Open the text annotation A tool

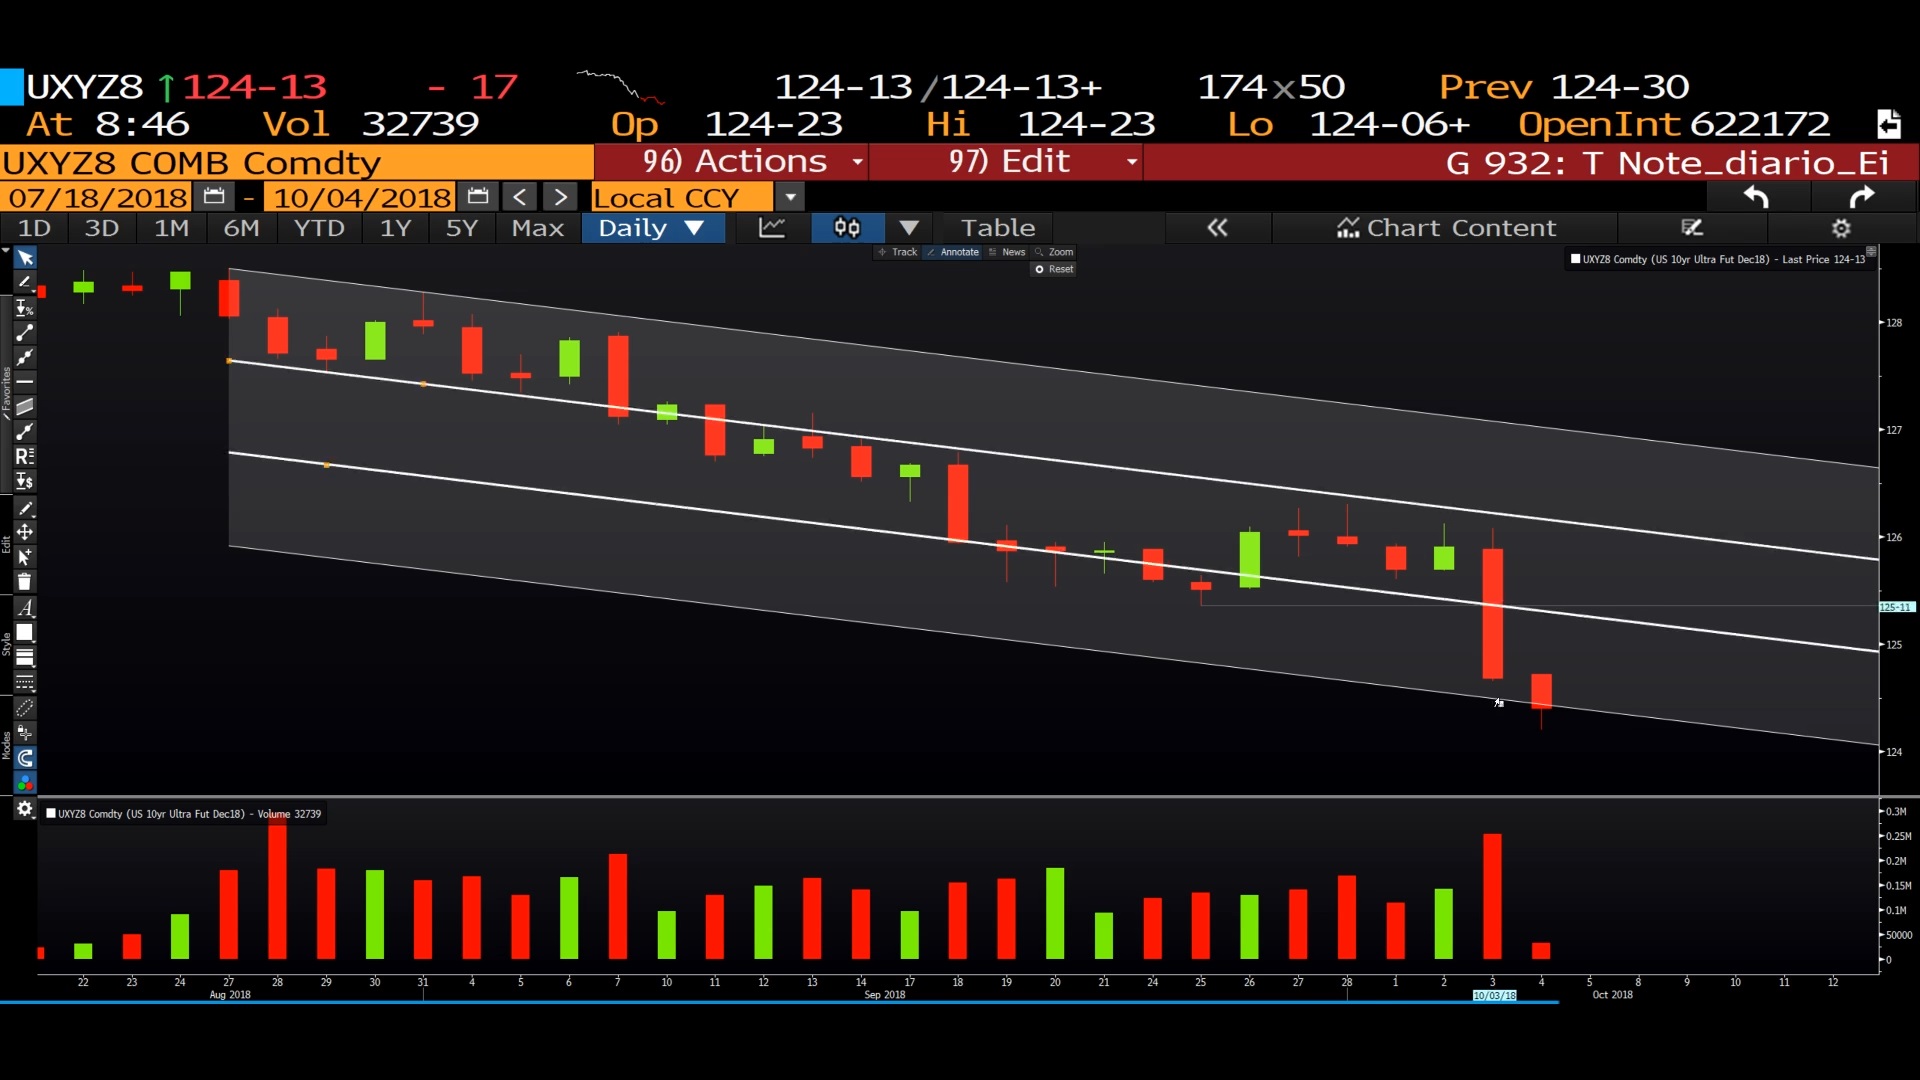pyautogui.click(x=25, y=608)
